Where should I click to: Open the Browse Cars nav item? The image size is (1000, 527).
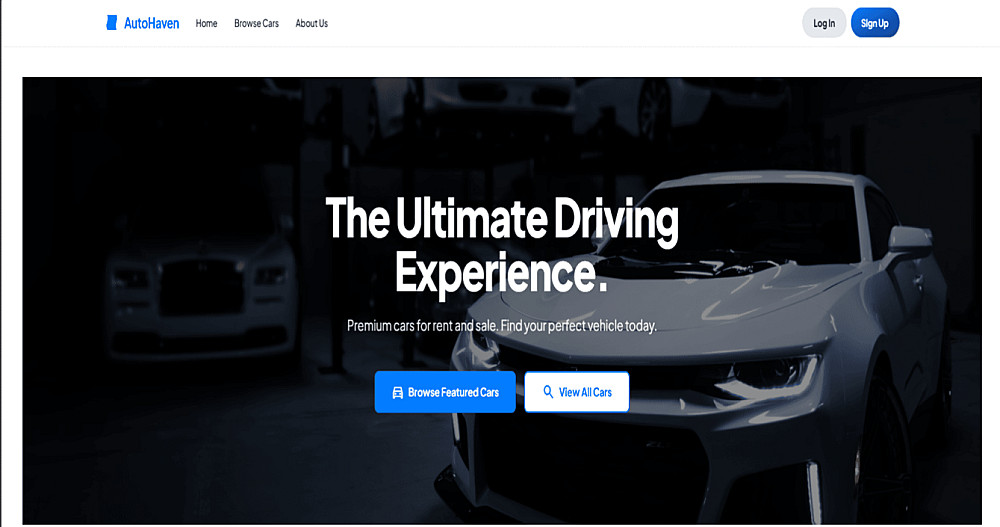pyautogui.click(x=256, y=24)
